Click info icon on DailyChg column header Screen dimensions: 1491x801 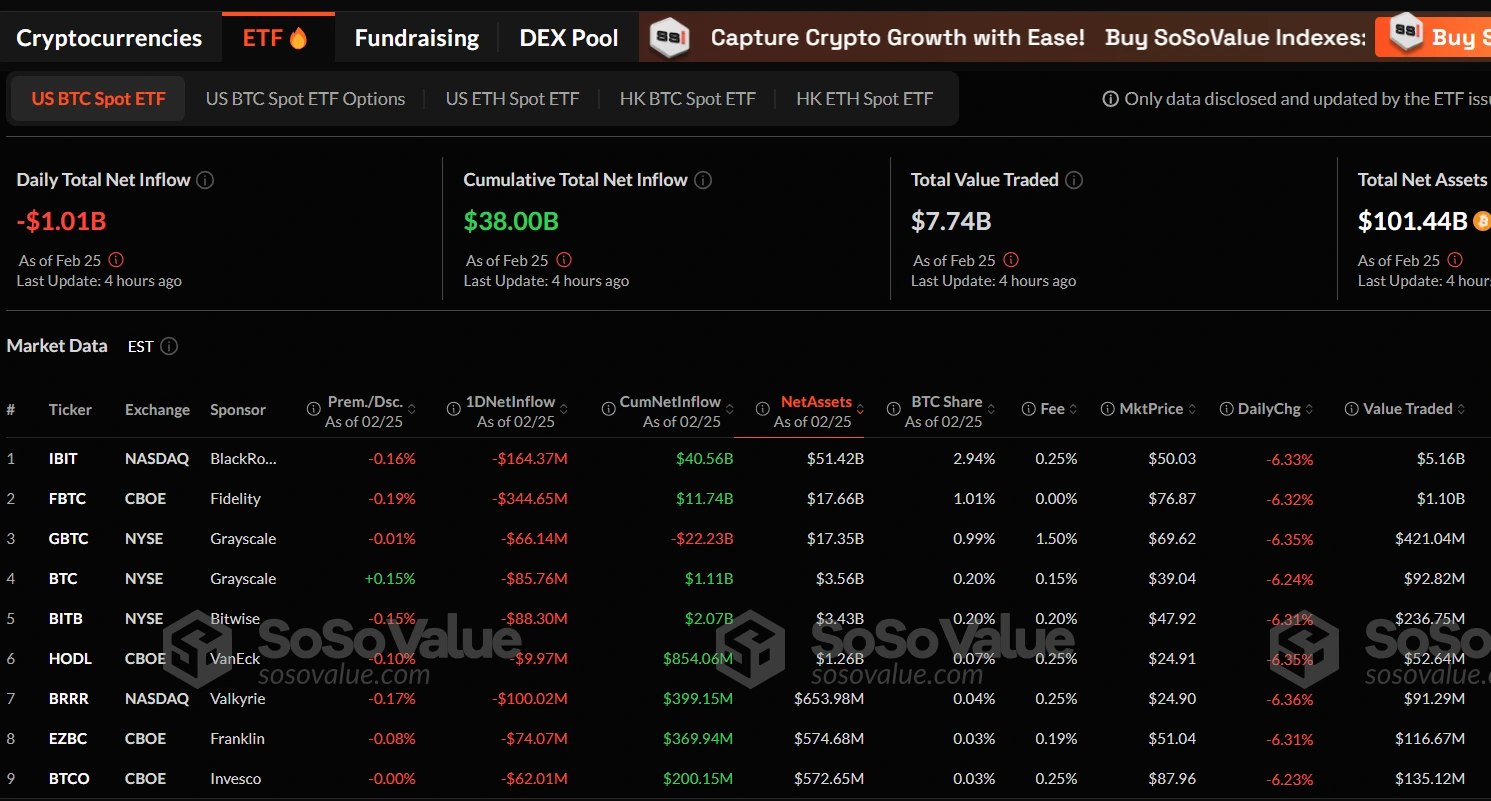pyautogui.click(x=1227, y=409)
